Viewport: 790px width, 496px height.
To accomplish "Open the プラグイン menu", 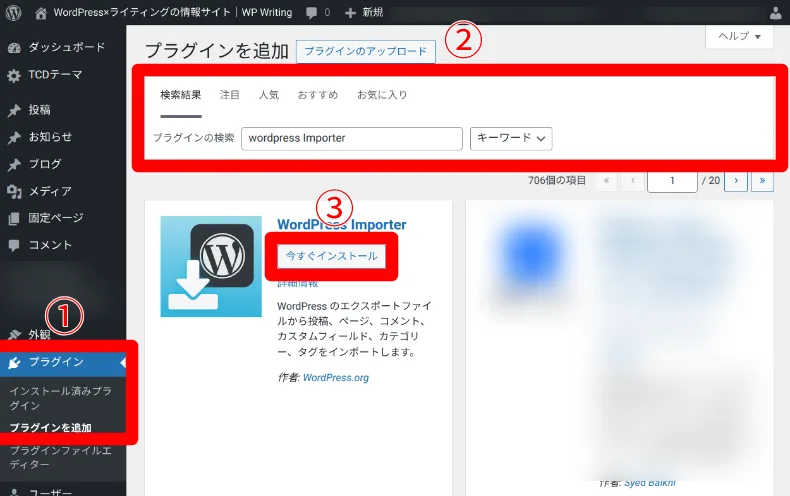I will 63,362.
